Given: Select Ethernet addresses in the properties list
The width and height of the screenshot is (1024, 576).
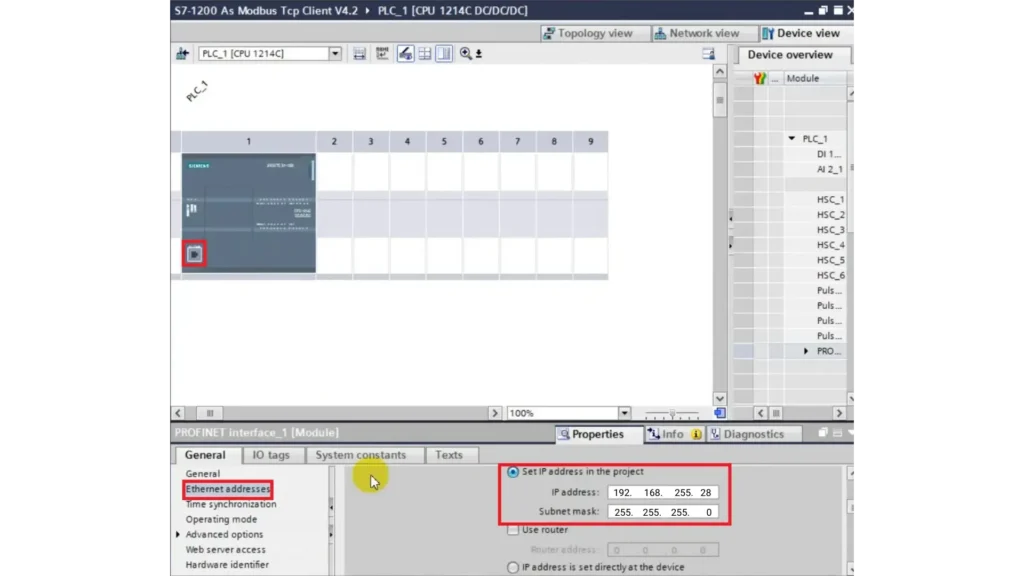Looking at the screenshot, I should 228,489.
